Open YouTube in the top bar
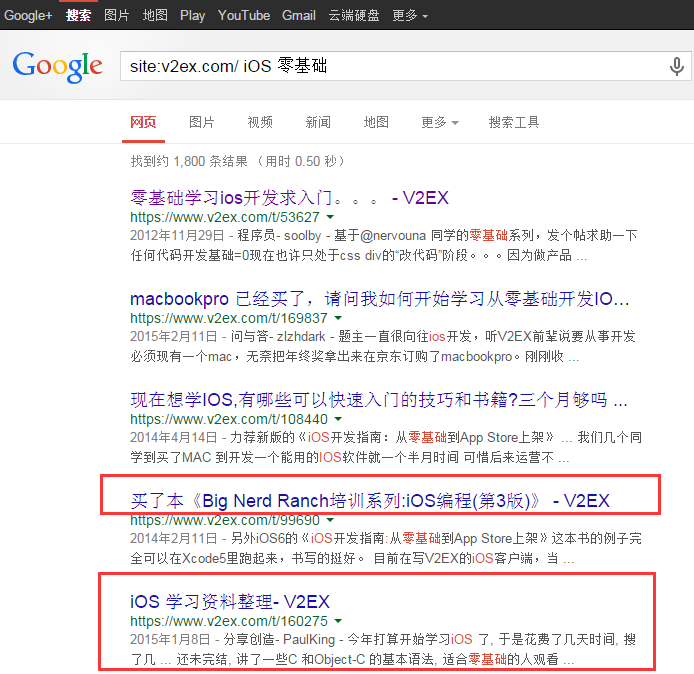694x674 pixels. tap(244, 15)
